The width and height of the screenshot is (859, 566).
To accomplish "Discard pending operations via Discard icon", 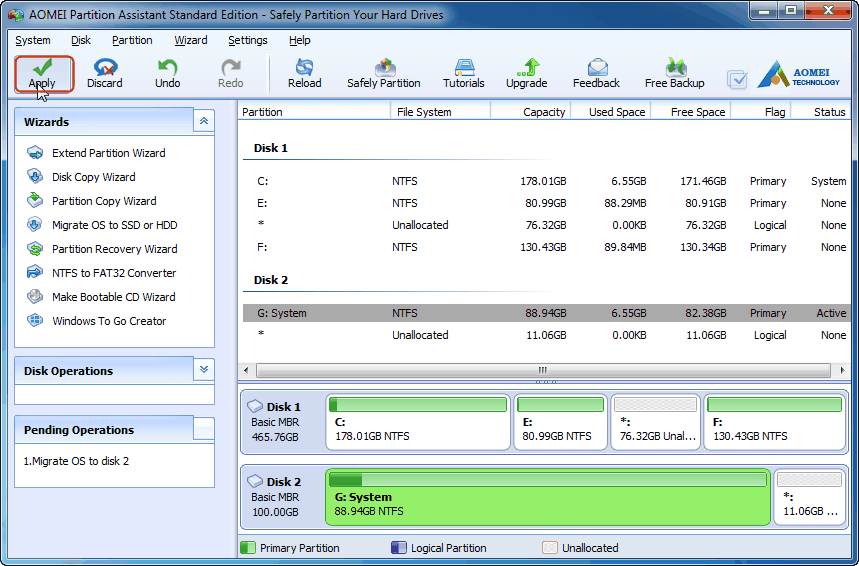I will [104, 73].
